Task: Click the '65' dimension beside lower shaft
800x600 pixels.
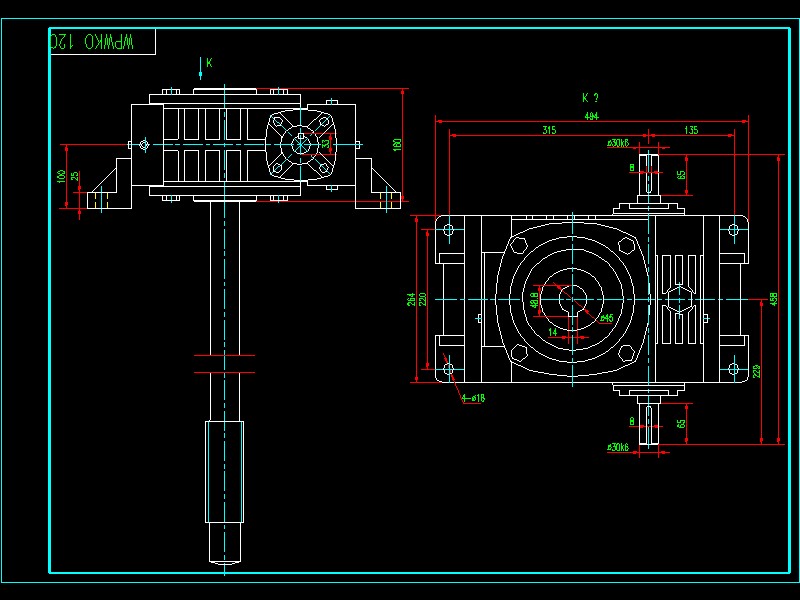Action: 681,424
